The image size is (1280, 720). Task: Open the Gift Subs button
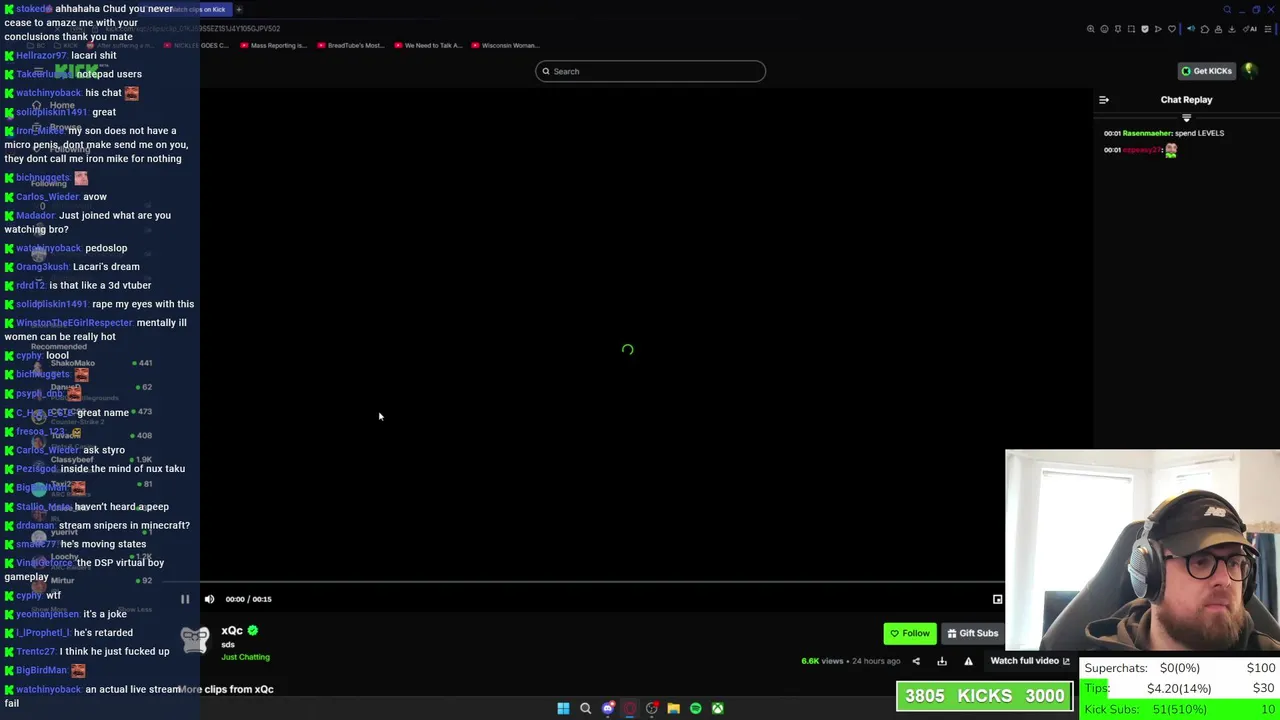coord(973,633)
